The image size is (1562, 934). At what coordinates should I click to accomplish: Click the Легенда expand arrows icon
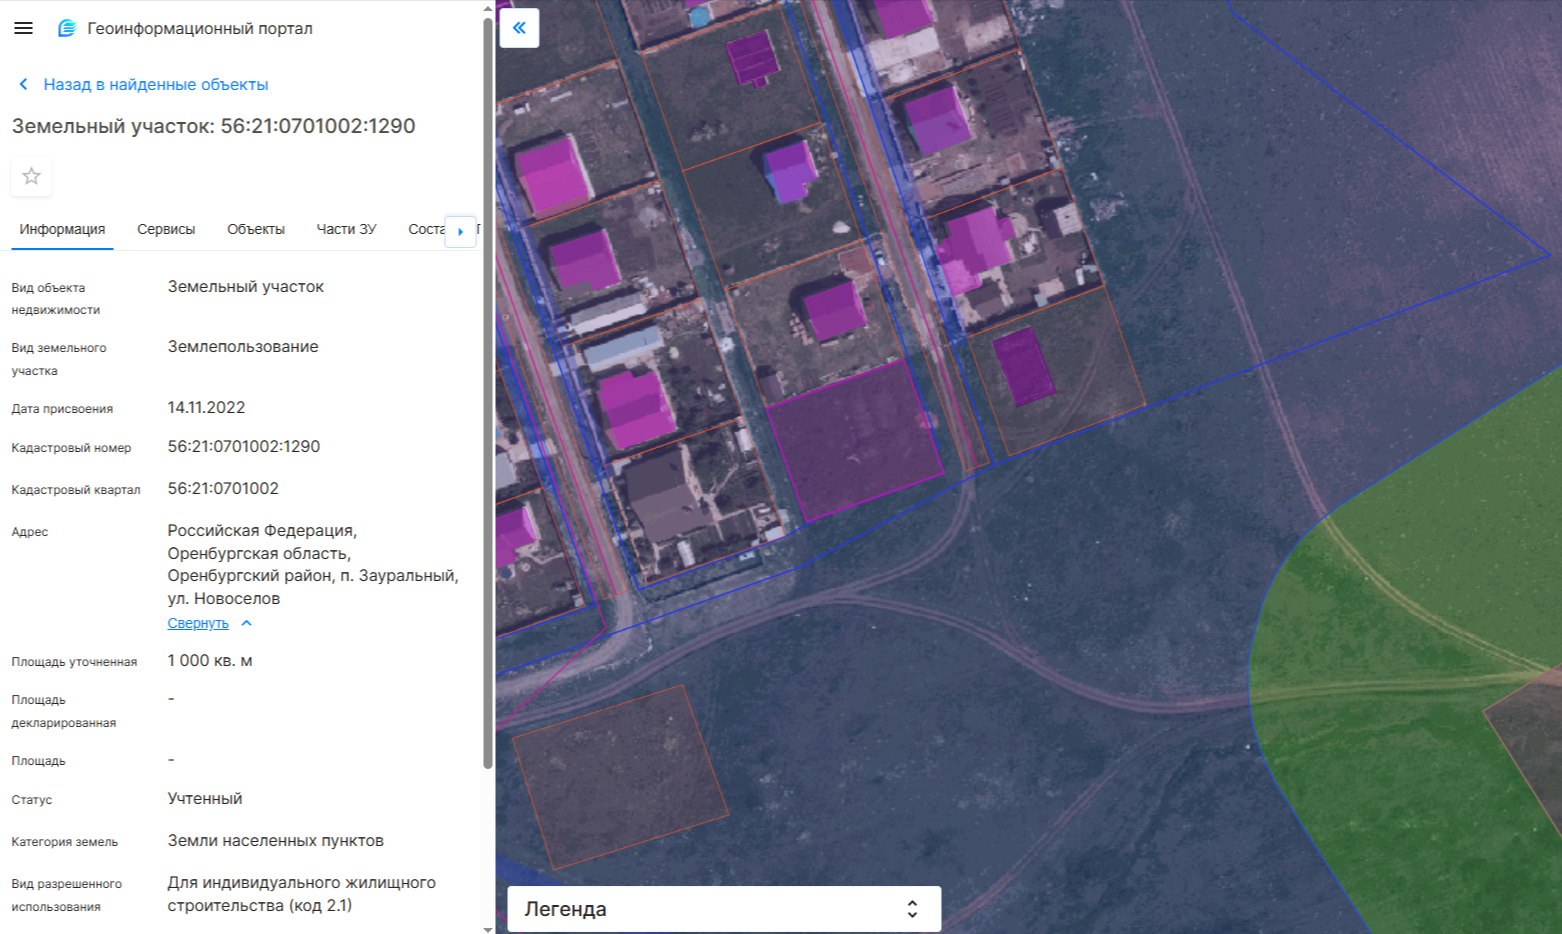point(912,909)
